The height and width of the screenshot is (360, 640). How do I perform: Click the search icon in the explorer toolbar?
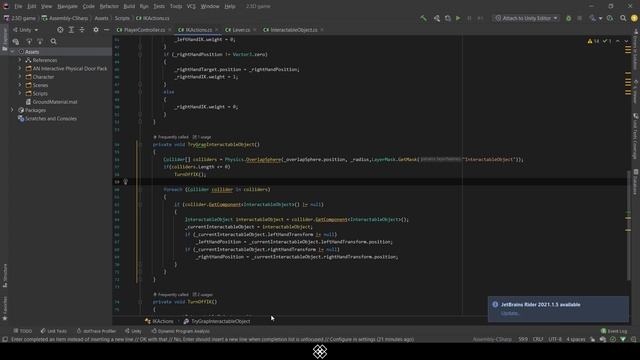click(53, 41)
